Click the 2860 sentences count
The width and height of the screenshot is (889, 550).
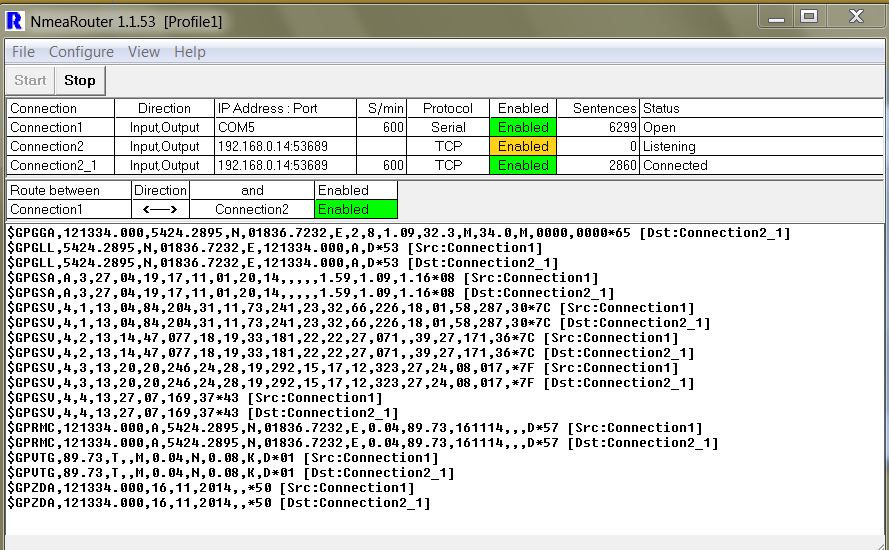[598, 165]
